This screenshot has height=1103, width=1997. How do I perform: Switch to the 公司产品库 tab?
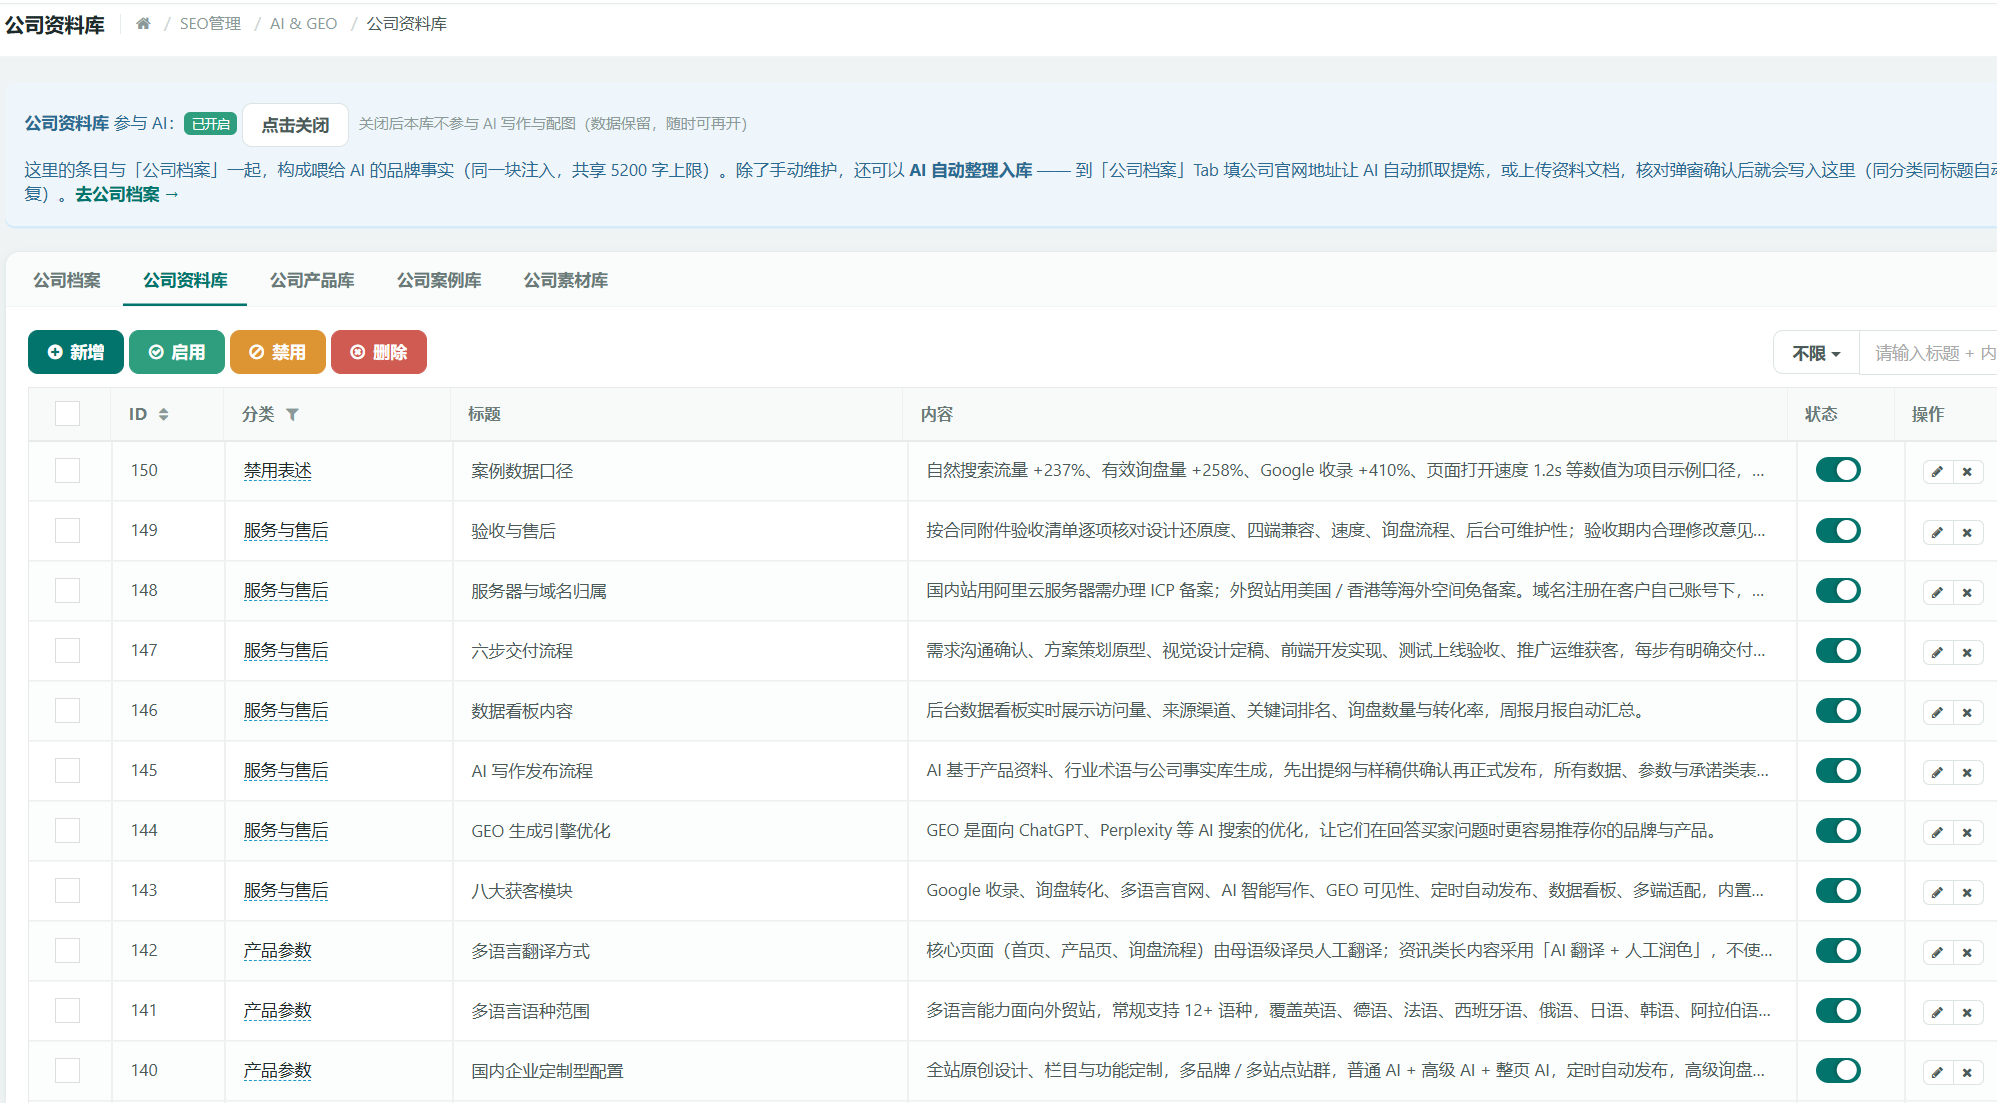click(312, 280)
